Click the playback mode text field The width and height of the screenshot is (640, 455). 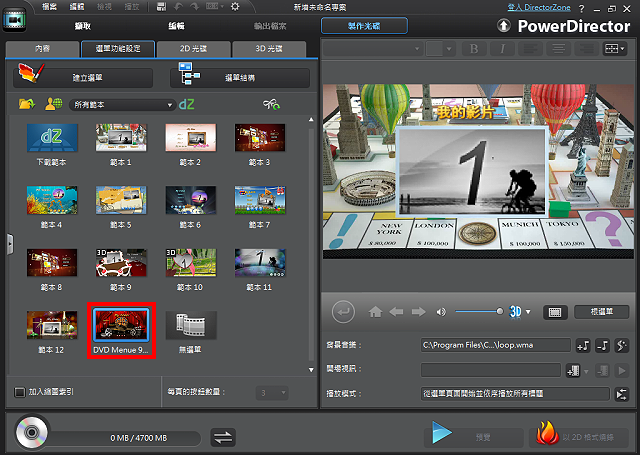[515, 394]
